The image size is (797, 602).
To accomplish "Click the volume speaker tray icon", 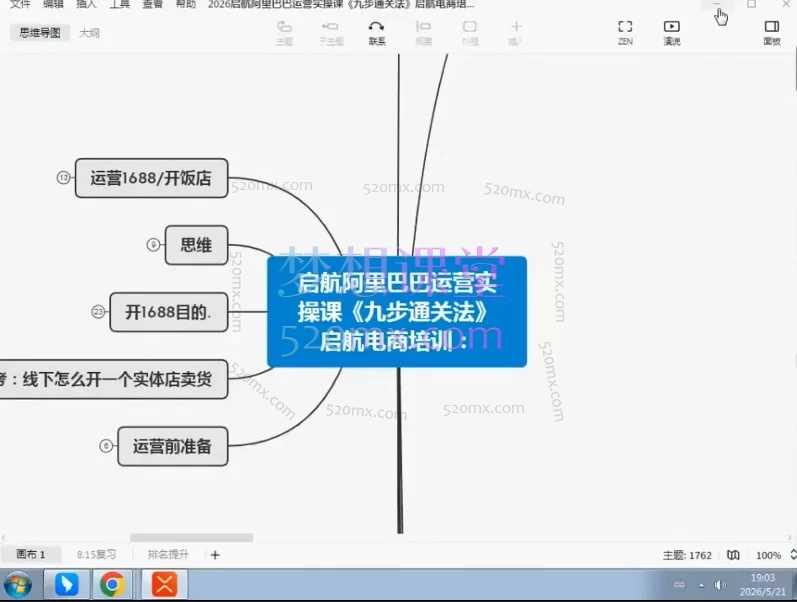I will 720,585.
